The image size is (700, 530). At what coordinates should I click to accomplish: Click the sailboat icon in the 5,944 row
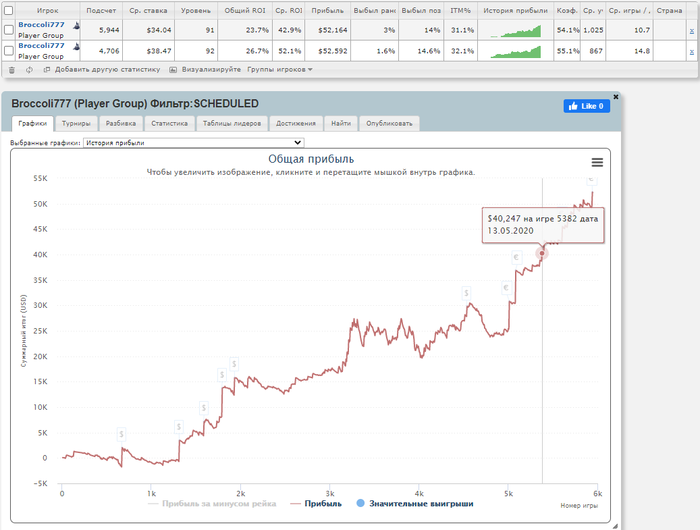pos(76,26)
